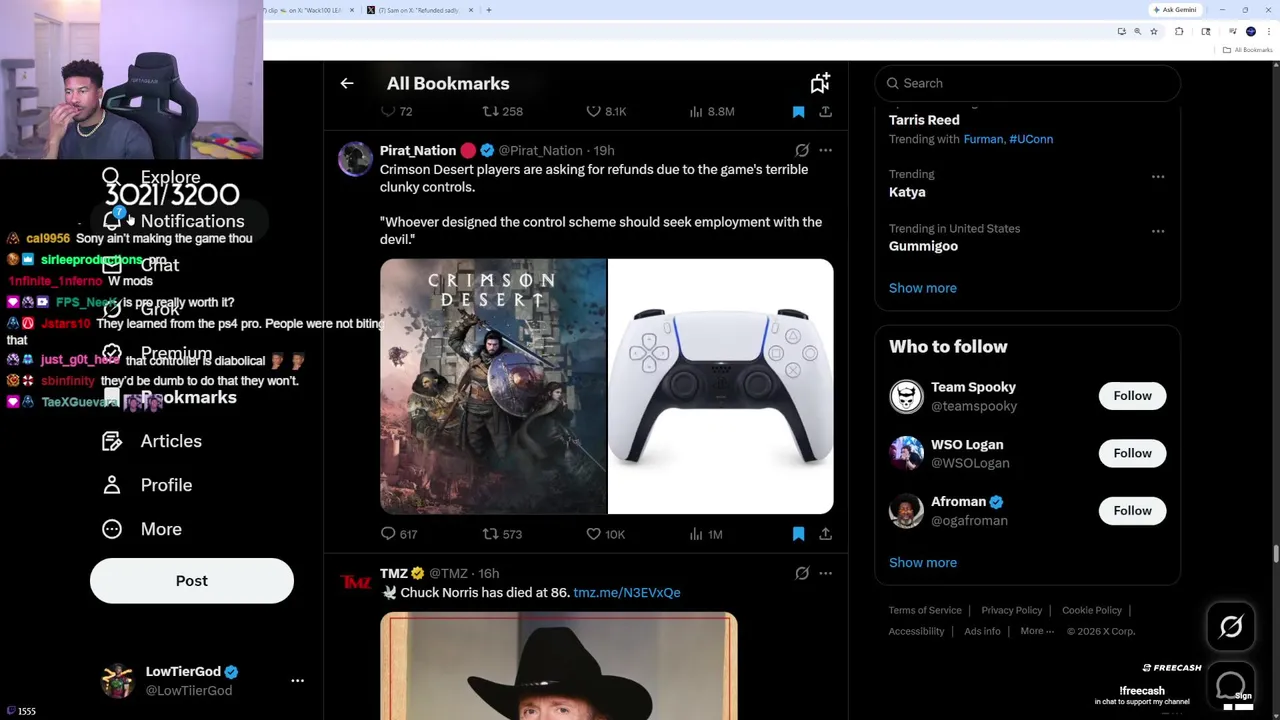This screenshot has width=1280, height=720.
Task: Go back using the arrow beside All Bookmarks
Action: tap(347, 84)
